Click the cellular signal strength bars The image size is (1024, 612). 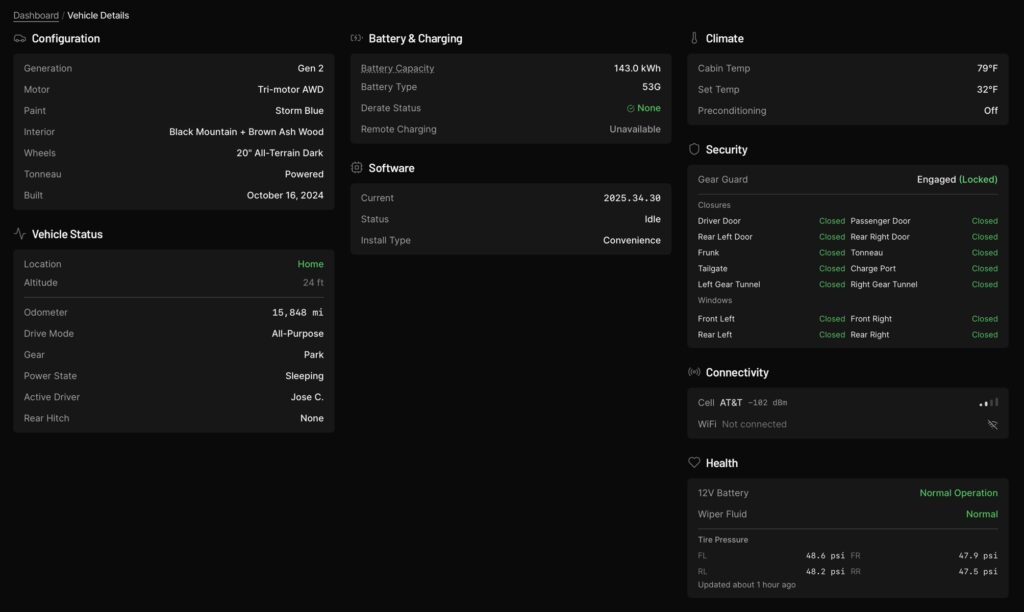(x=988, y=402)
